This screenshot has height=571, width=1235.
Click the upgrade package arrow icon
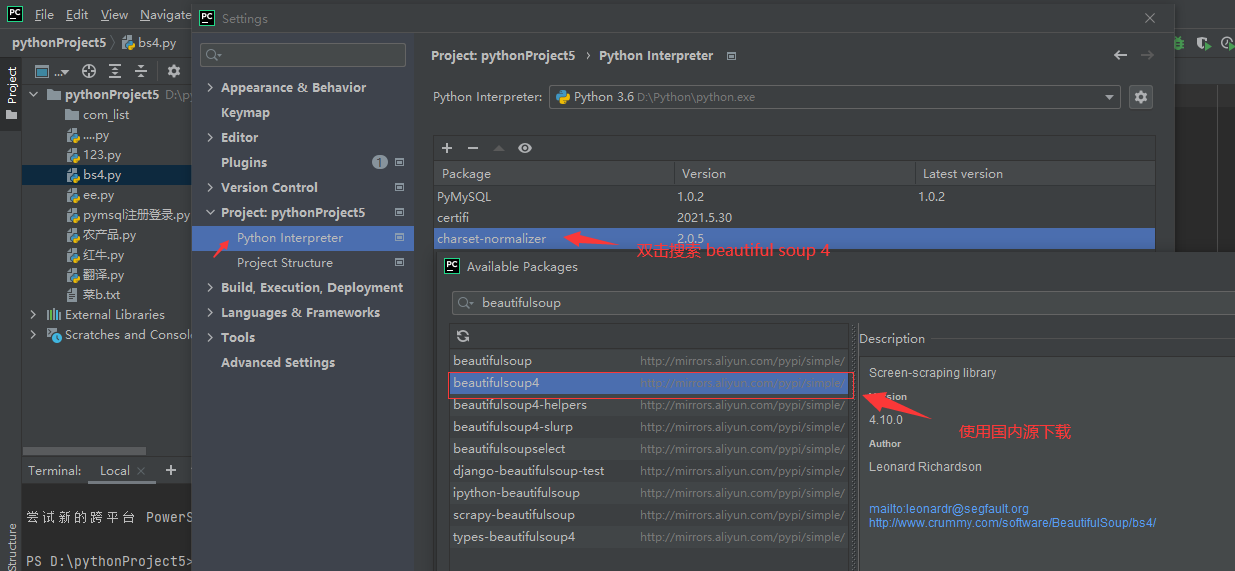coord(499,148)
